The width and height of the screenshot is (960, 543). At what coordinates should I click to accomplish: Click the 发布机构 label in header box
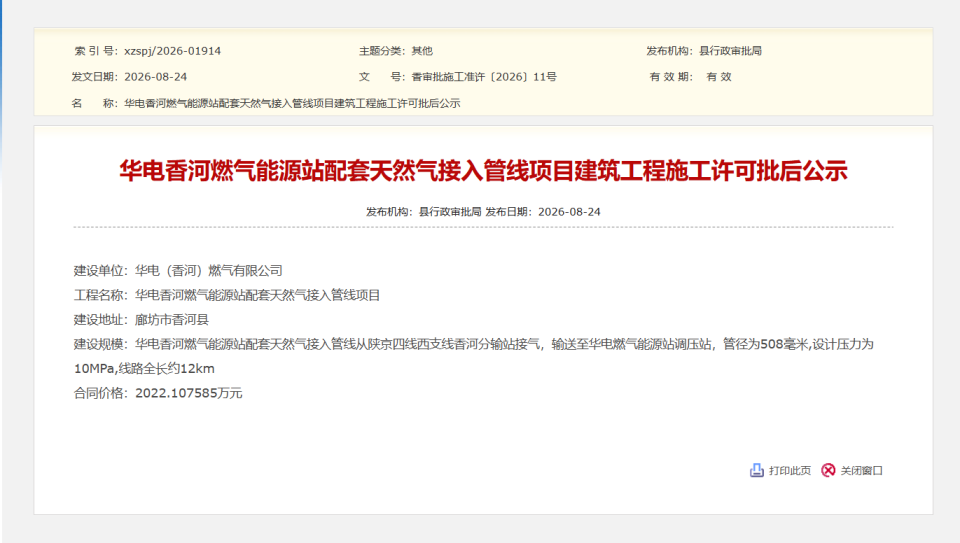[x=670, y=51]
